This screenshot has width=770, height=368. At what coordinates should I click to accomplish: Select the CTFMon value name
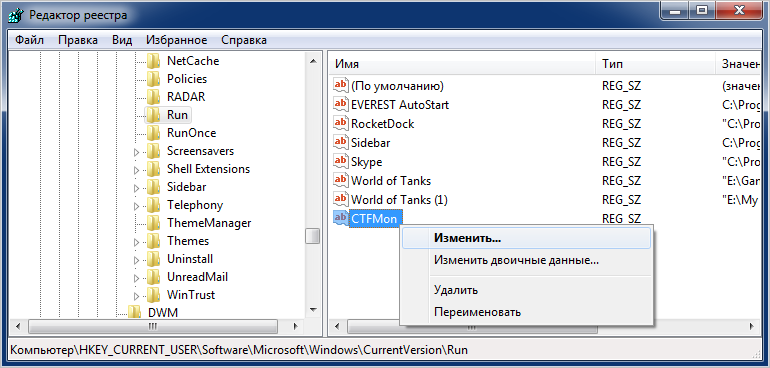point(374,219)
